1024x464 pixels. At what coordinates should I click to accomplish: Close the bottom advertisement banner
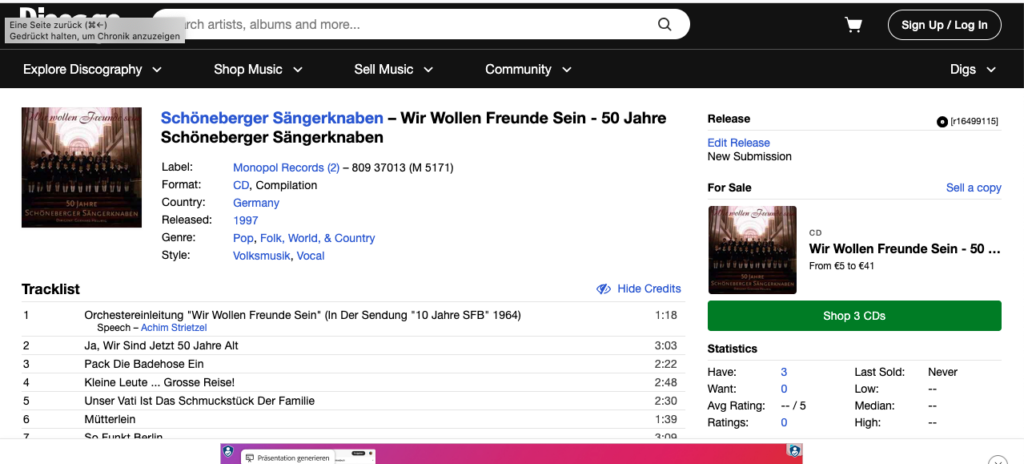pos(998,460)
